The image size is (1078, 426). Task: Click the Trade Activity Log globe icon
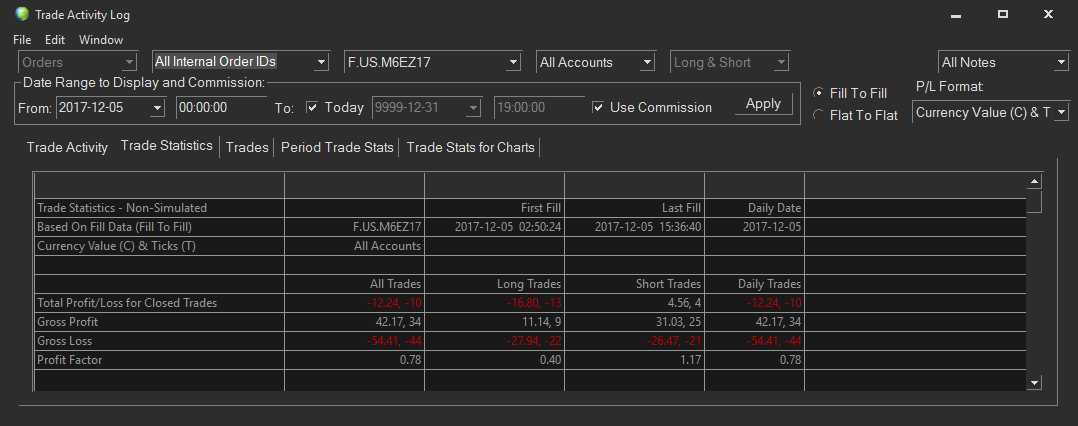click(22, 14)
